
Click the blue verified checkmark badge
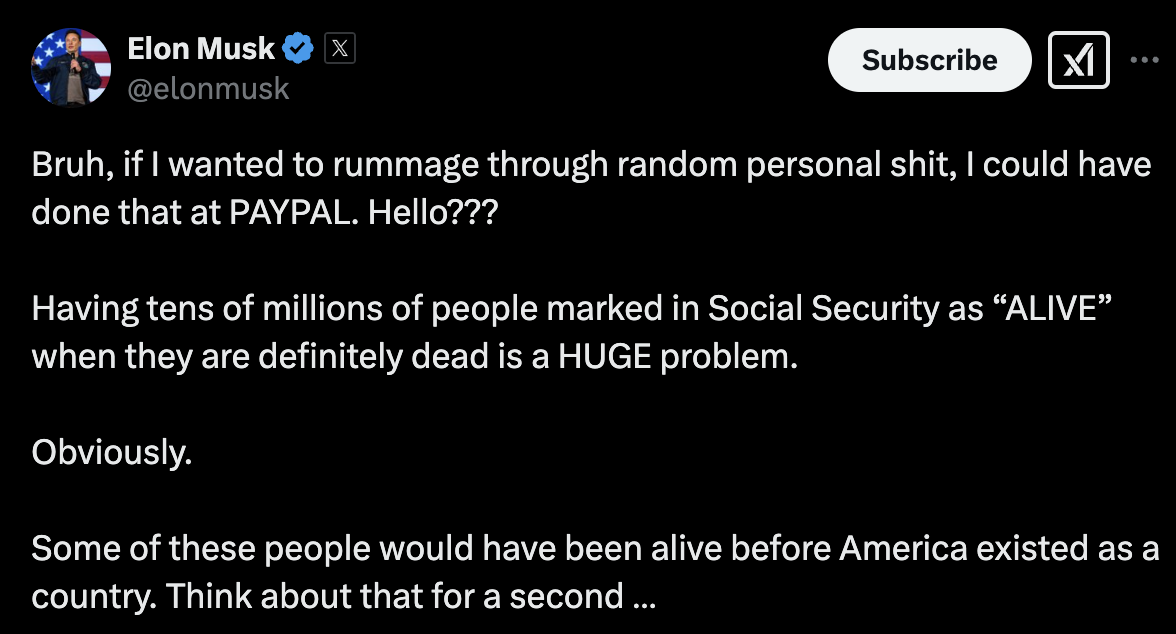click(299, 47)
